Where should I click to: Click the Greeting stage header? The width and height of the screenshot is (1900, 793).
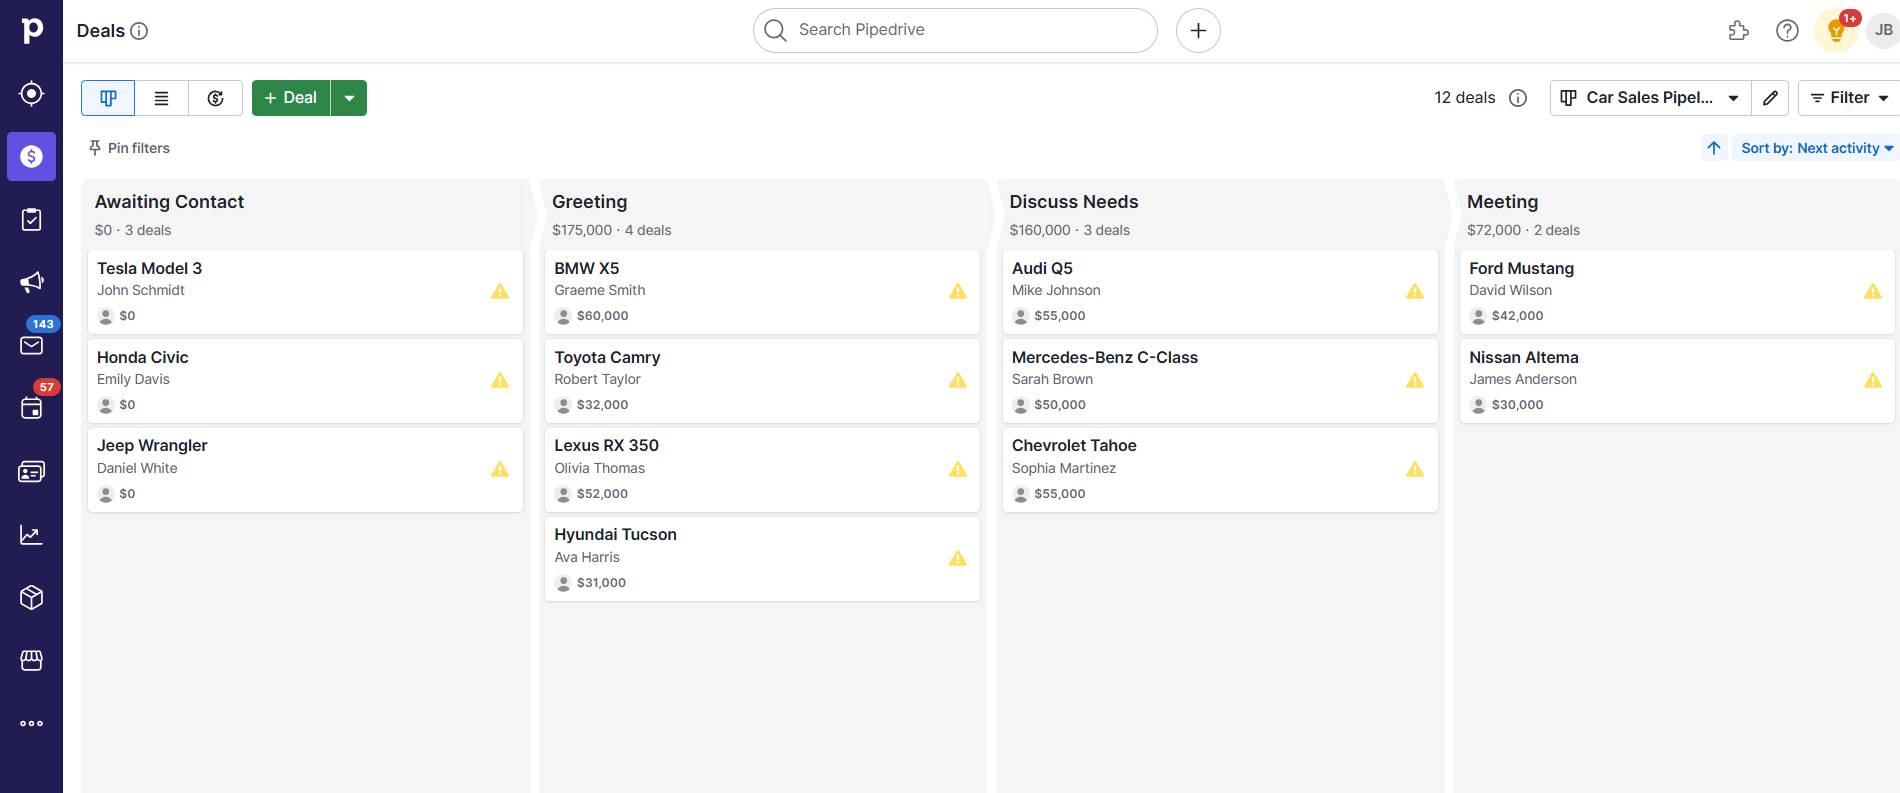point(589,202)
